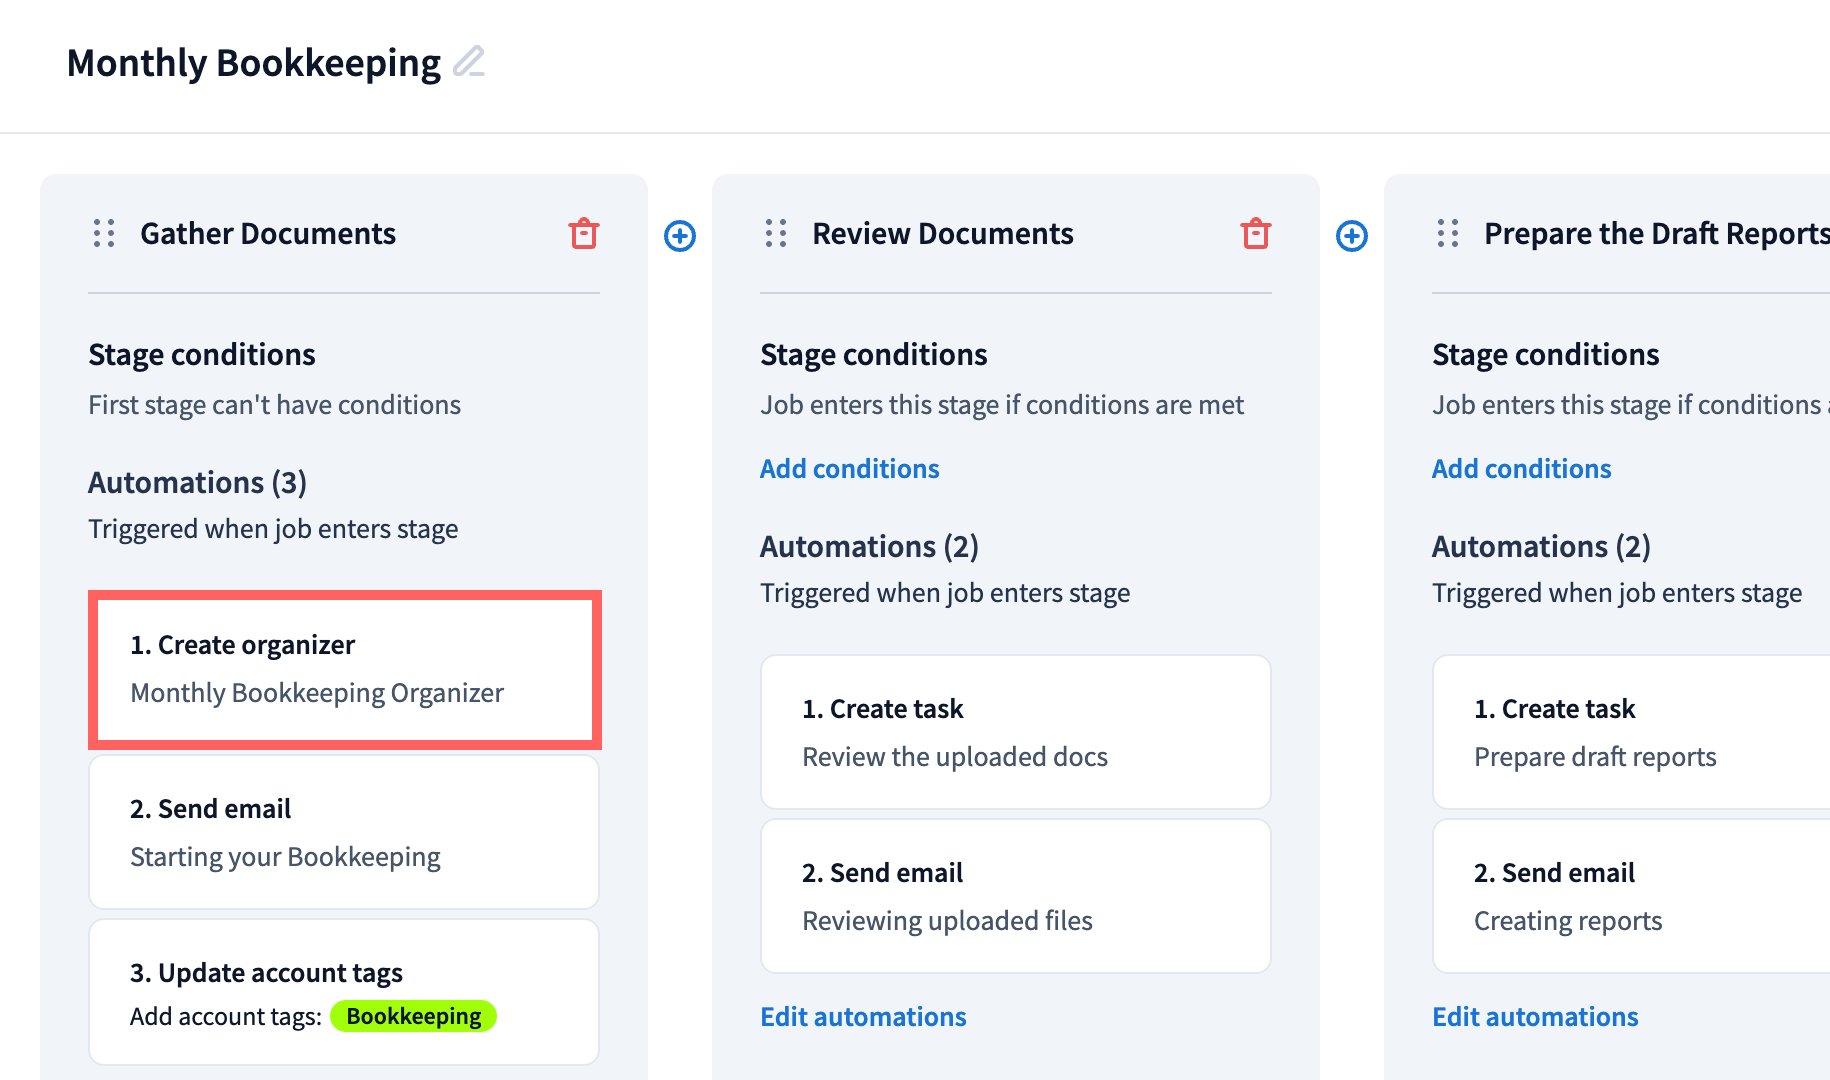
Task: Delete the Gather Documents stage
Action: click(583, 234)
